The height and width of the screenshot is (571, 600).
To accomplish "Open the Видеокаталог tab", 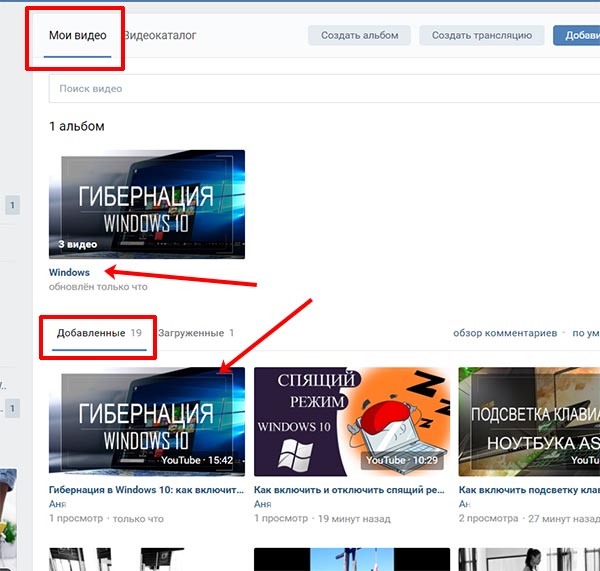I will [160, 36].
